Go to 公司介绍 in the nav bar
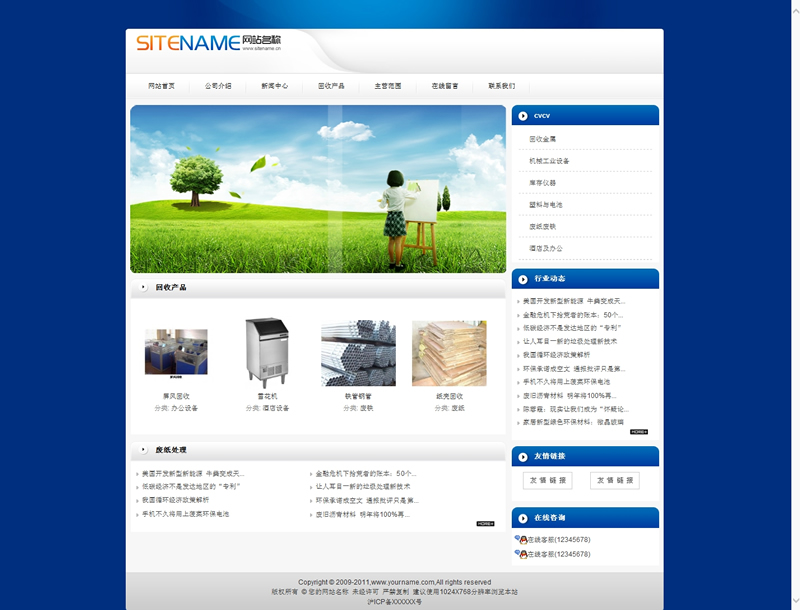Image resolution: width=800 pixels, height=610 pixels. [x=218, y=86]
